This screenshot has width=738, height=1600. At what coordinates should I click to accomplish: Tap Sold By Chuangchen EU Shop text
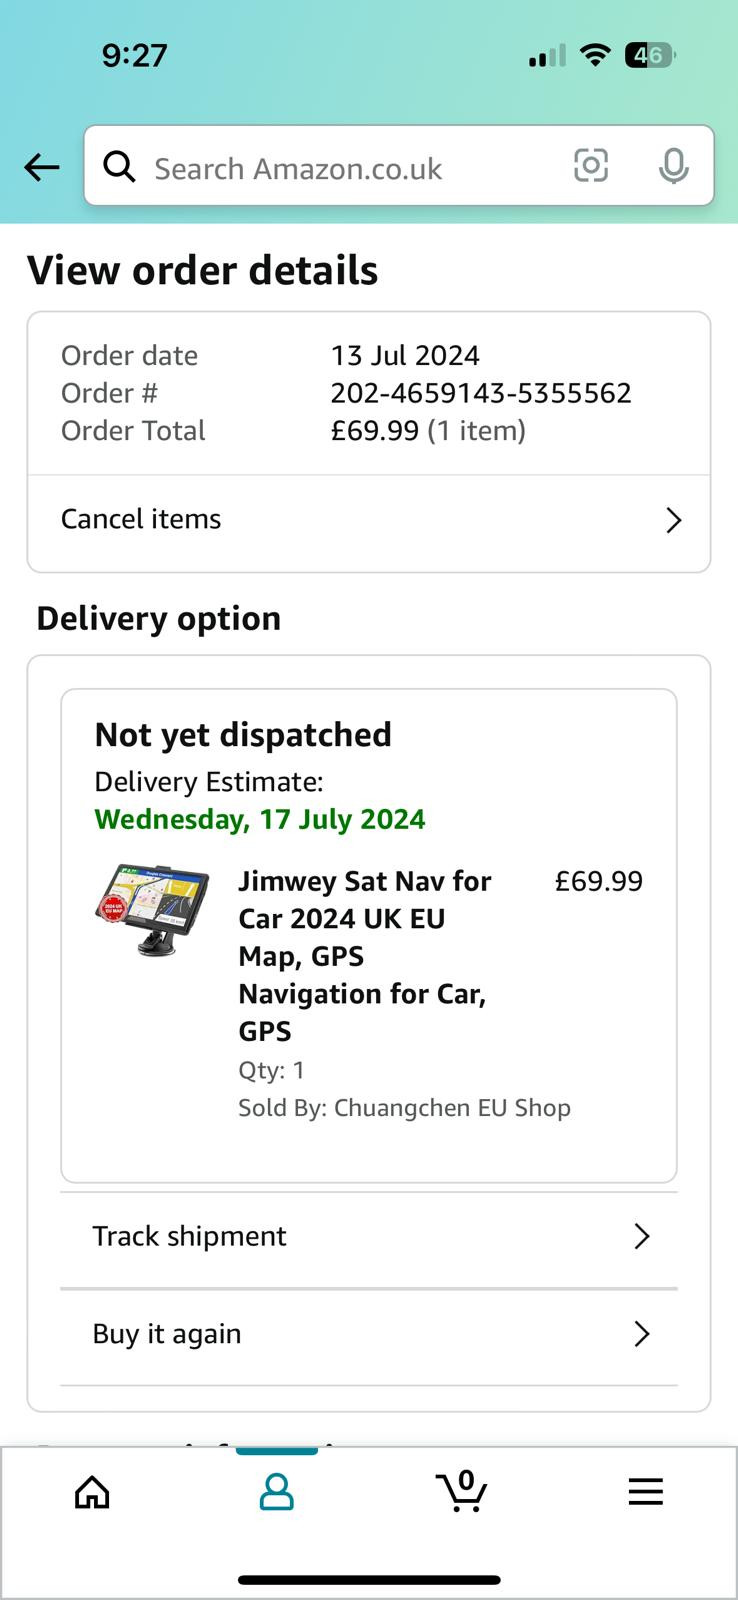[x=404, y=1108]
